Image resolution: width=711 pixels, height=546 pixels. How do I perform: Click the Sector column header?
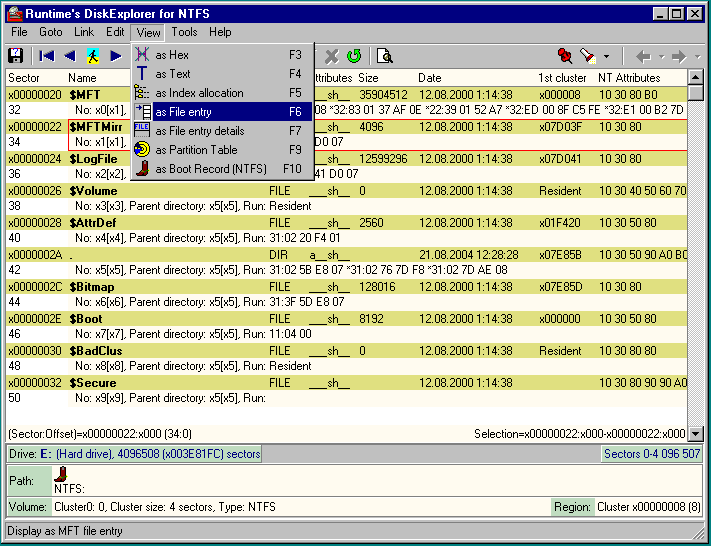click(x=24, y=78)
